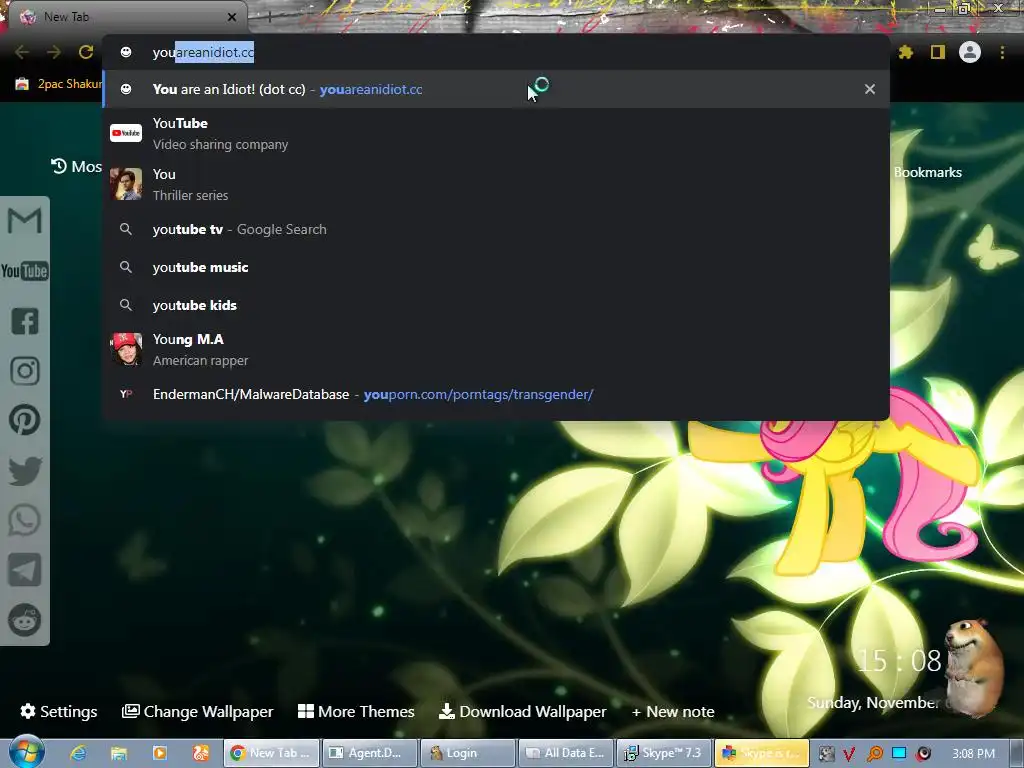Open YouTube from the left sidebar
1024x768 pixels.
[x=25, y=271]
